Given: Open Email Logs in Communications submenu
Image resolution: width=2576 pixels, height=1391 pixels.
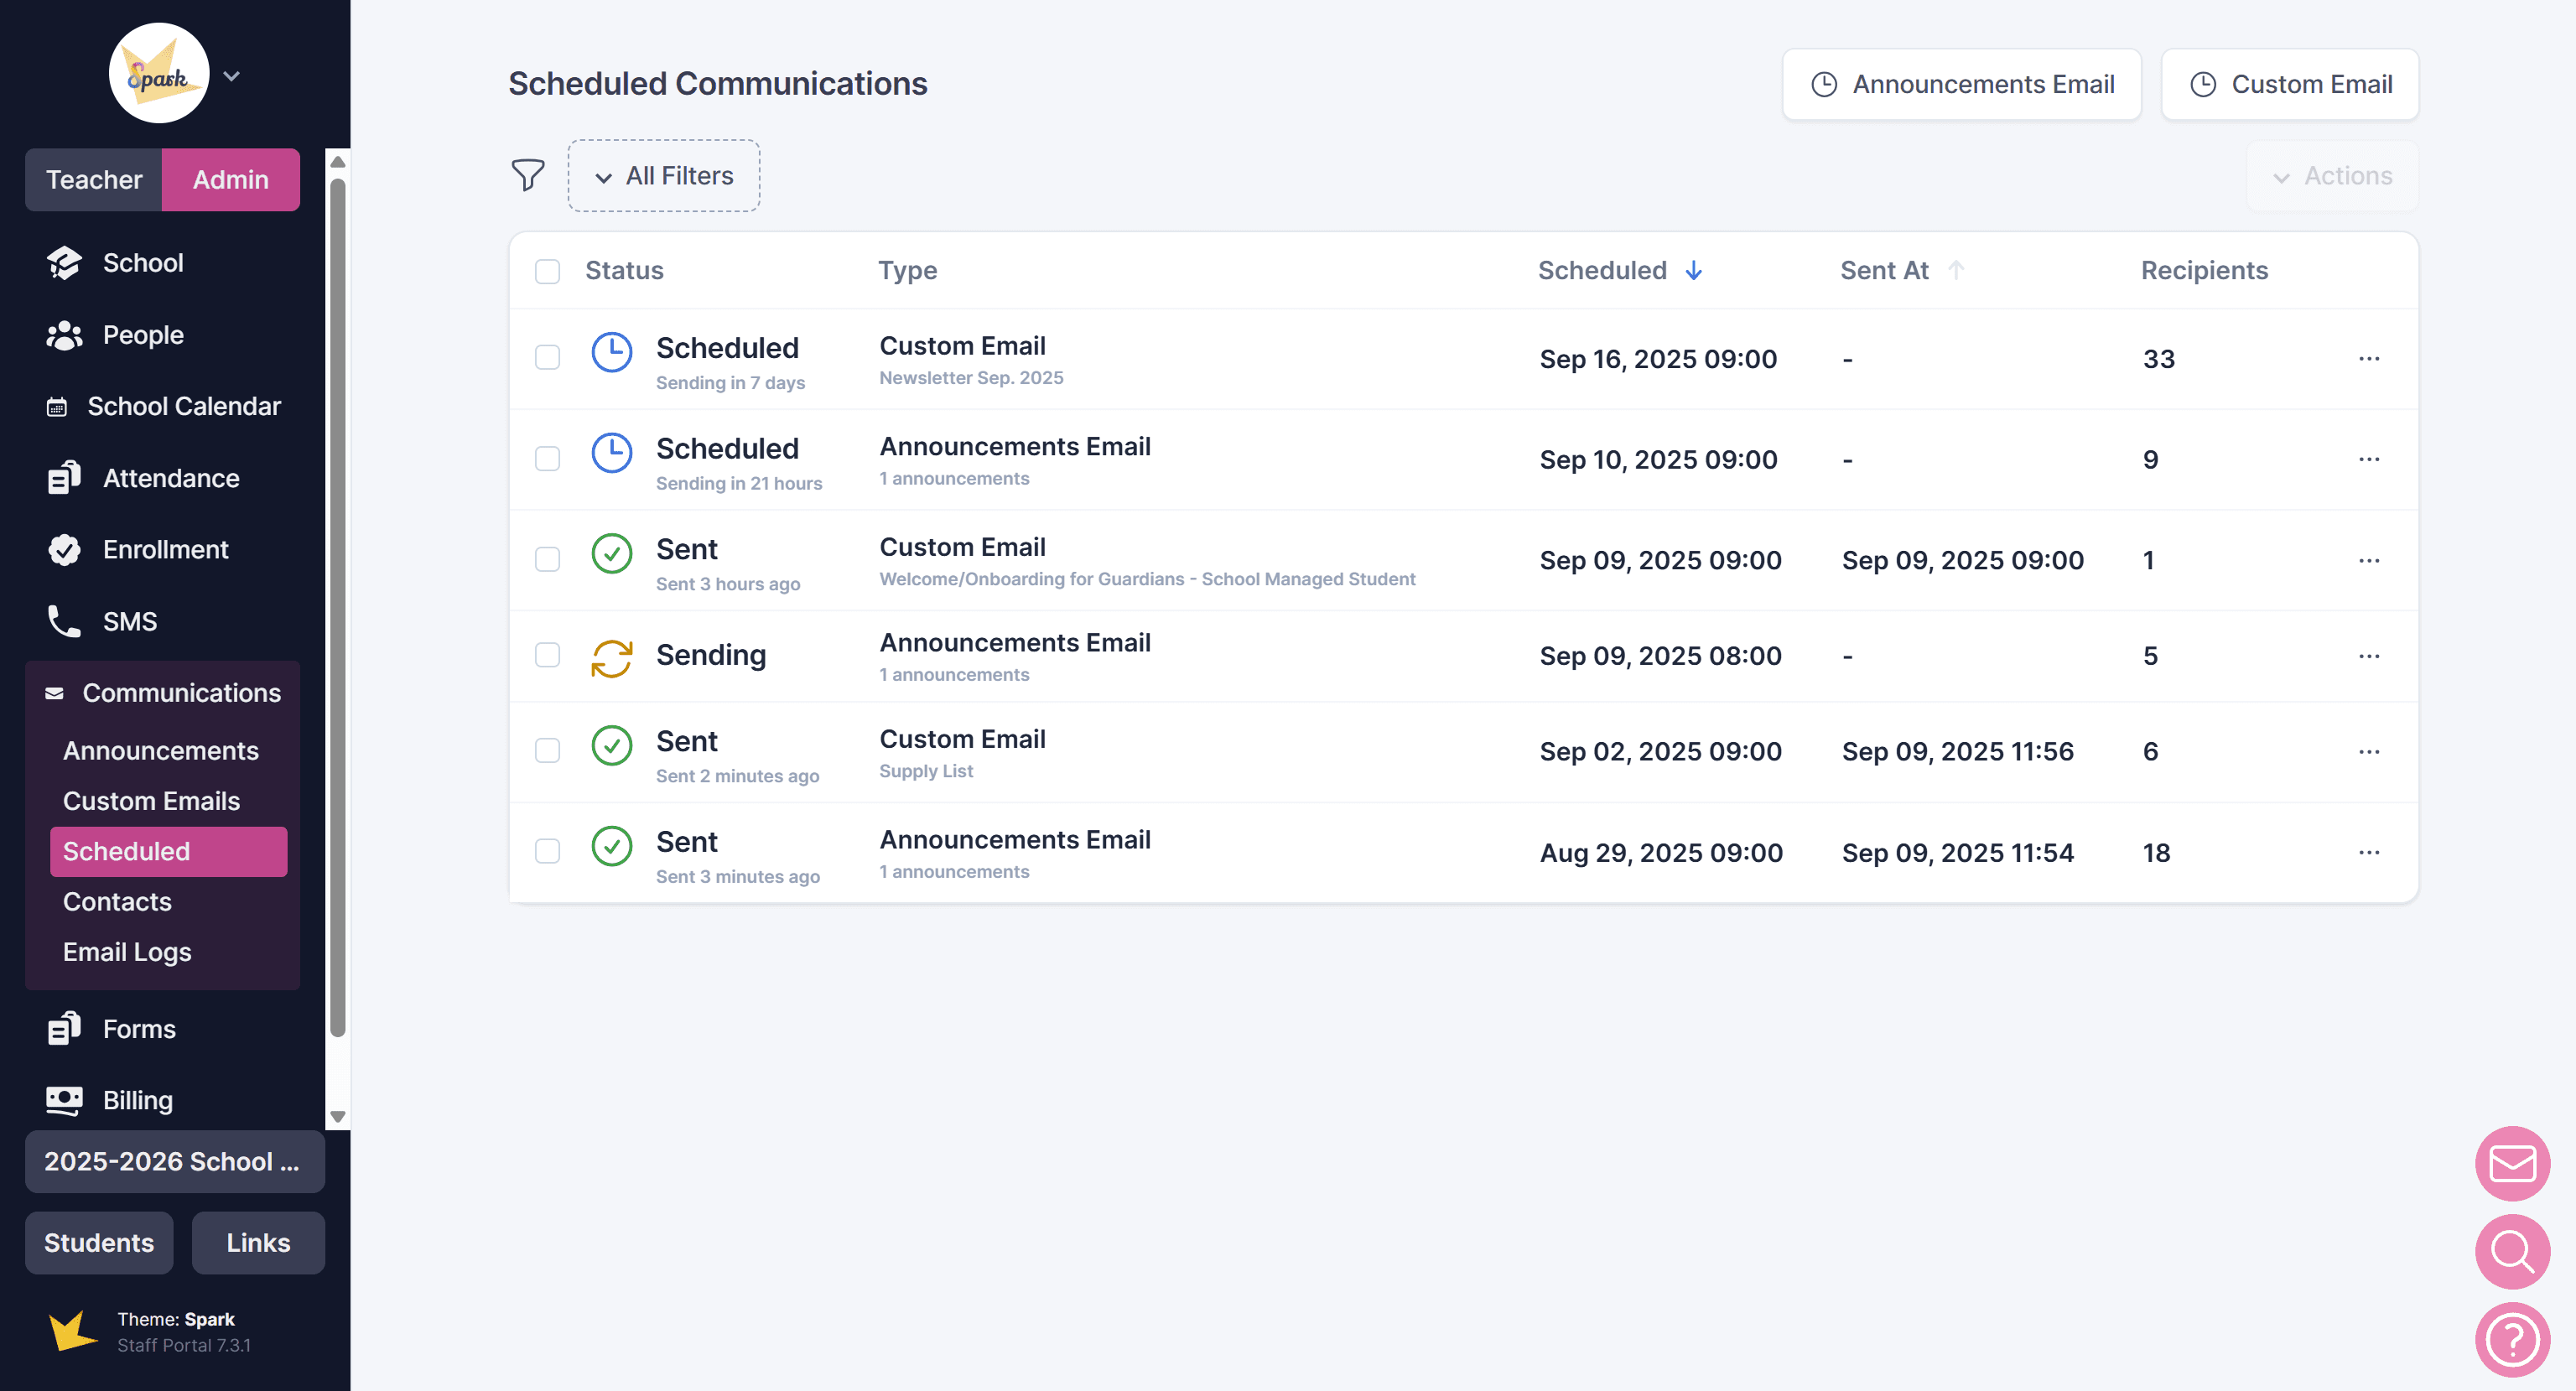Looking at the screenshot, I should [127, 951].
